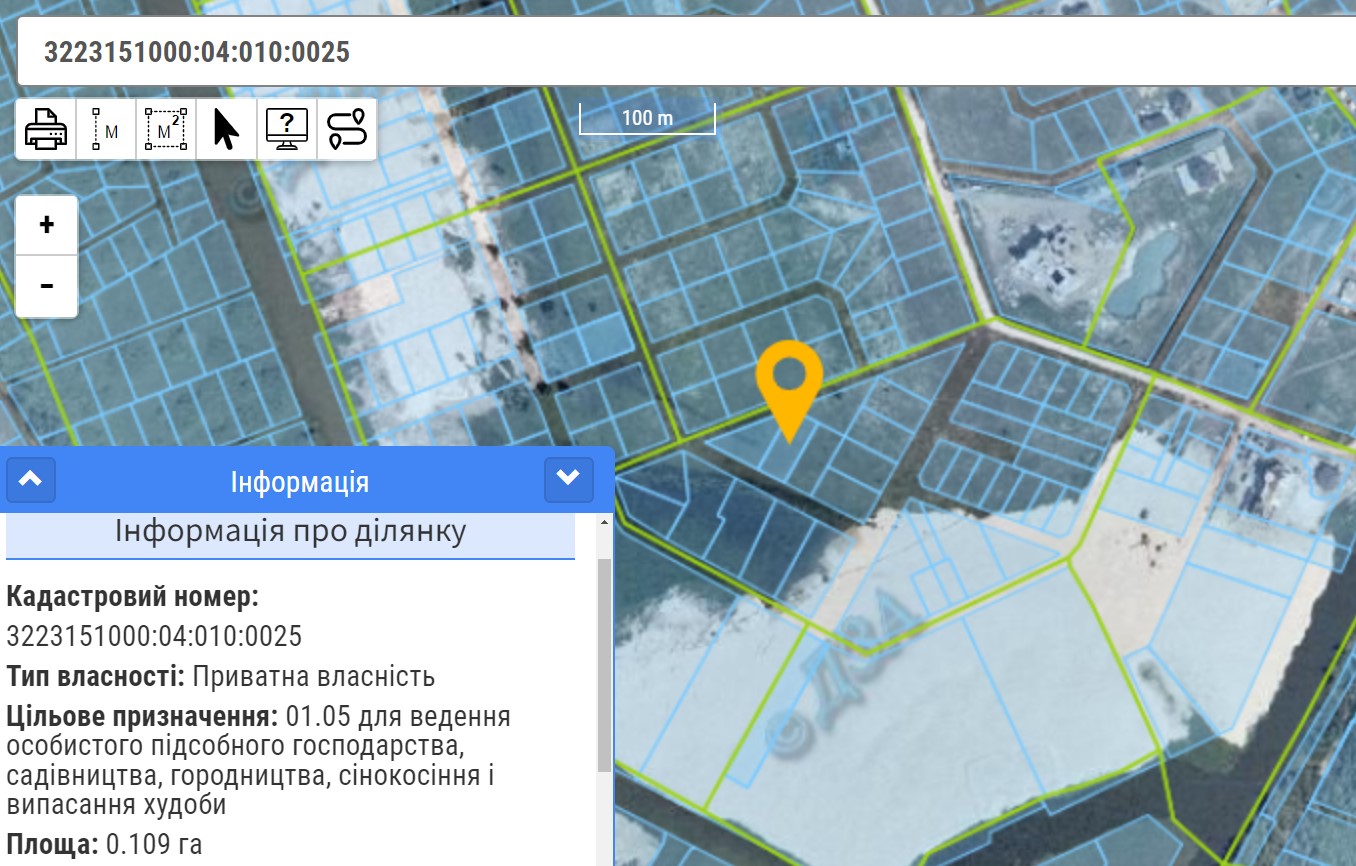Screen dimensions: 1356x866
Task: Click the cadastral number value in info panel
Action: [x=154, y=636]
